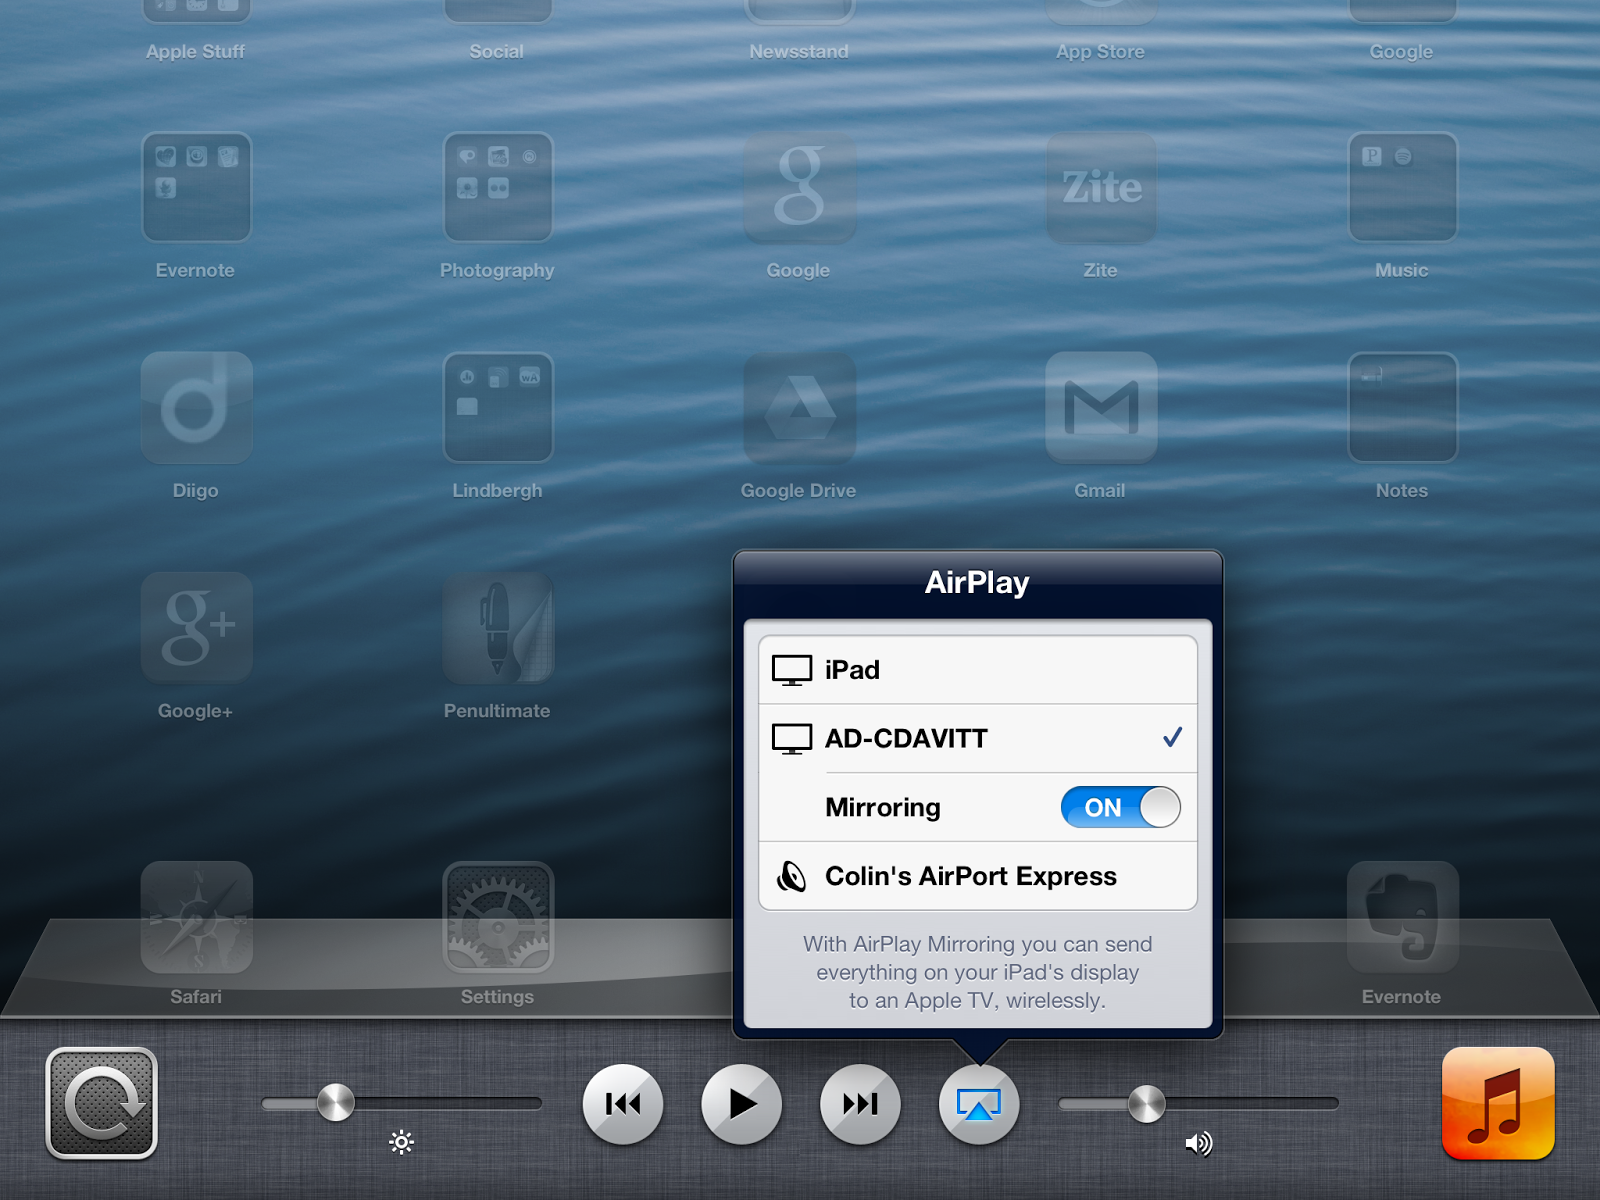The height and width of the screenshot is (1200, 1600).
Task: Launch the Google search app
Action: pyautogui.click(x=799, y=187)
